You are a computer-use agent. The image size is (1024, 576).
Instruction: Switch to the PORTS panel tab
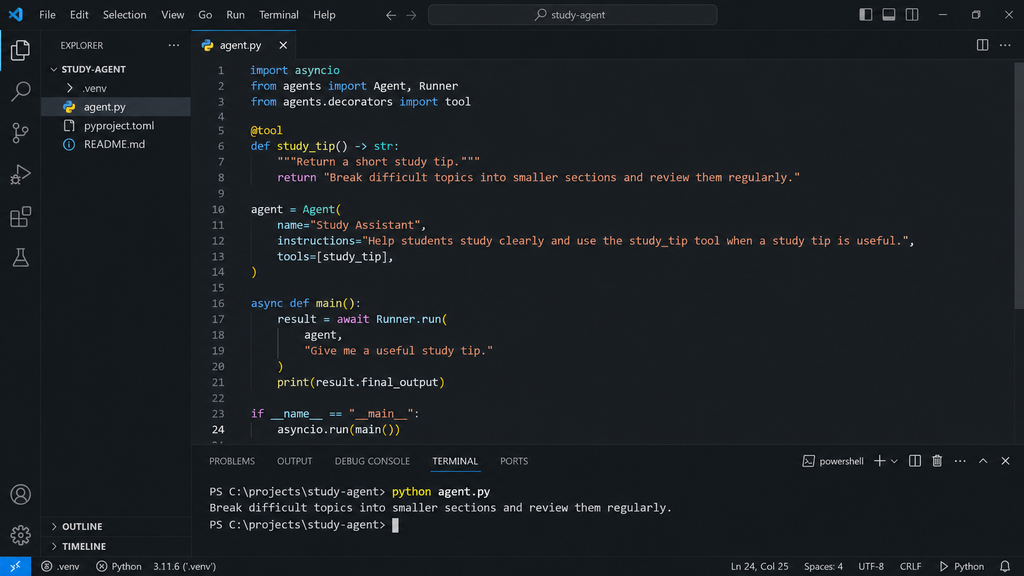(x=514, y=461)
